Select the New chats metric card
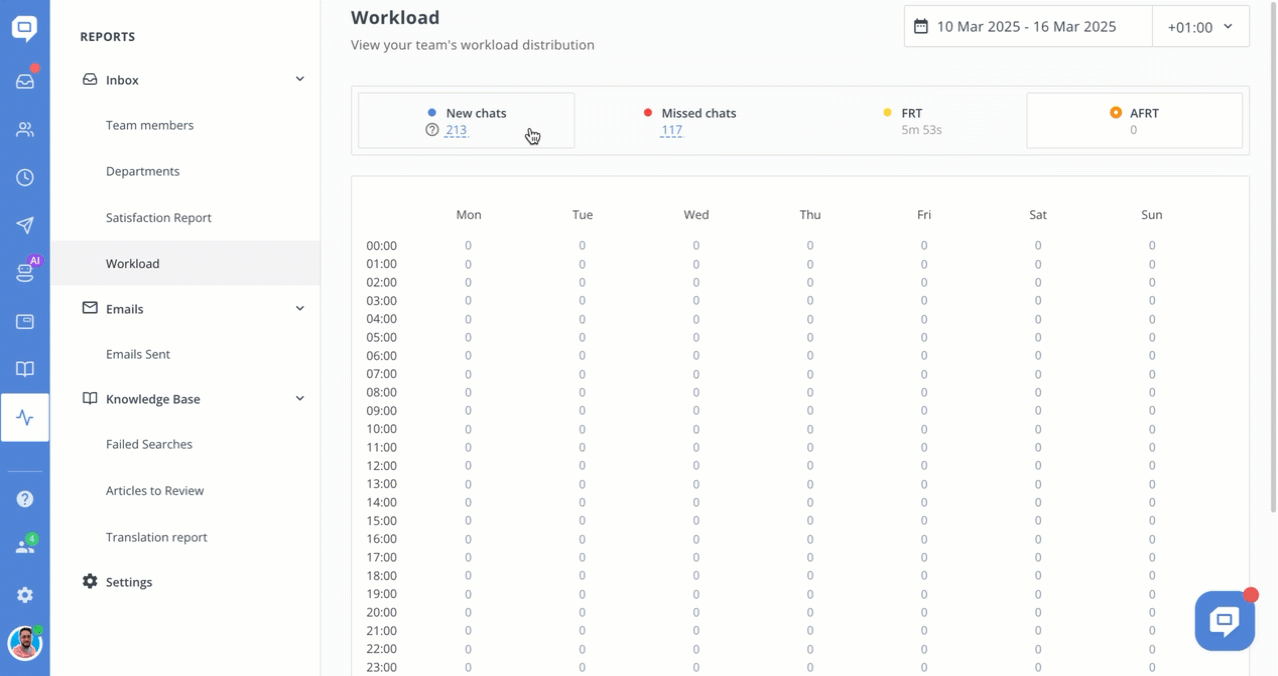 [466, 121]
